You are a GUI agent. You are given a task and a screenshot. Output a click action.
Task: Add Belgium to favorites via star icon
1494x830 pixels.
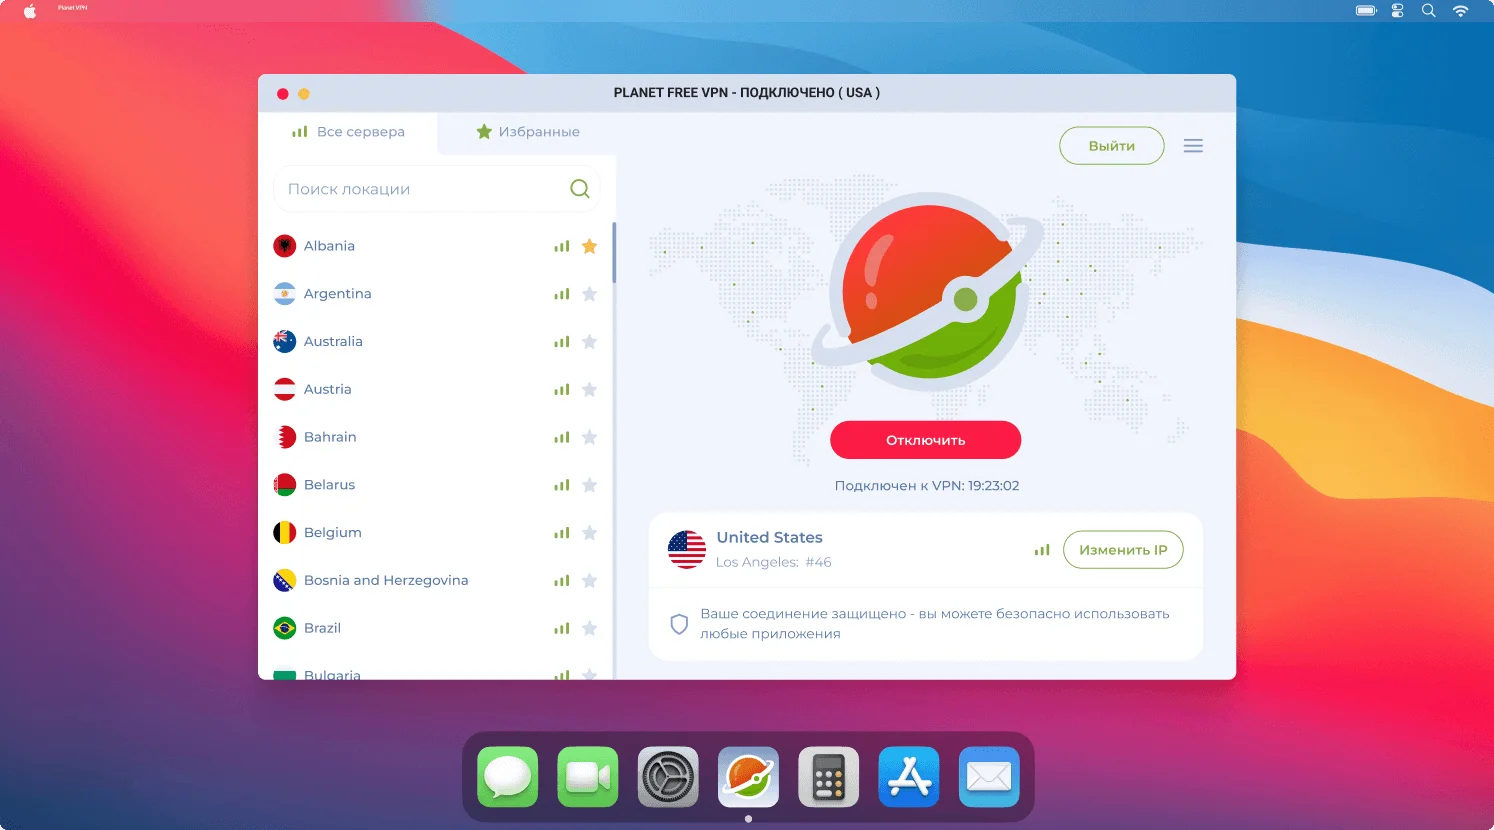click(589, 532)
